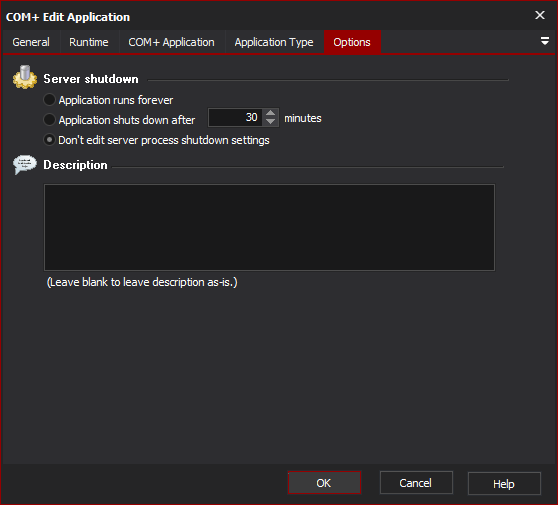Decrease shutdown minutes with down arrow
This screenshot has height=505, width=558.
pyautogui.click(x=270, y=122)
